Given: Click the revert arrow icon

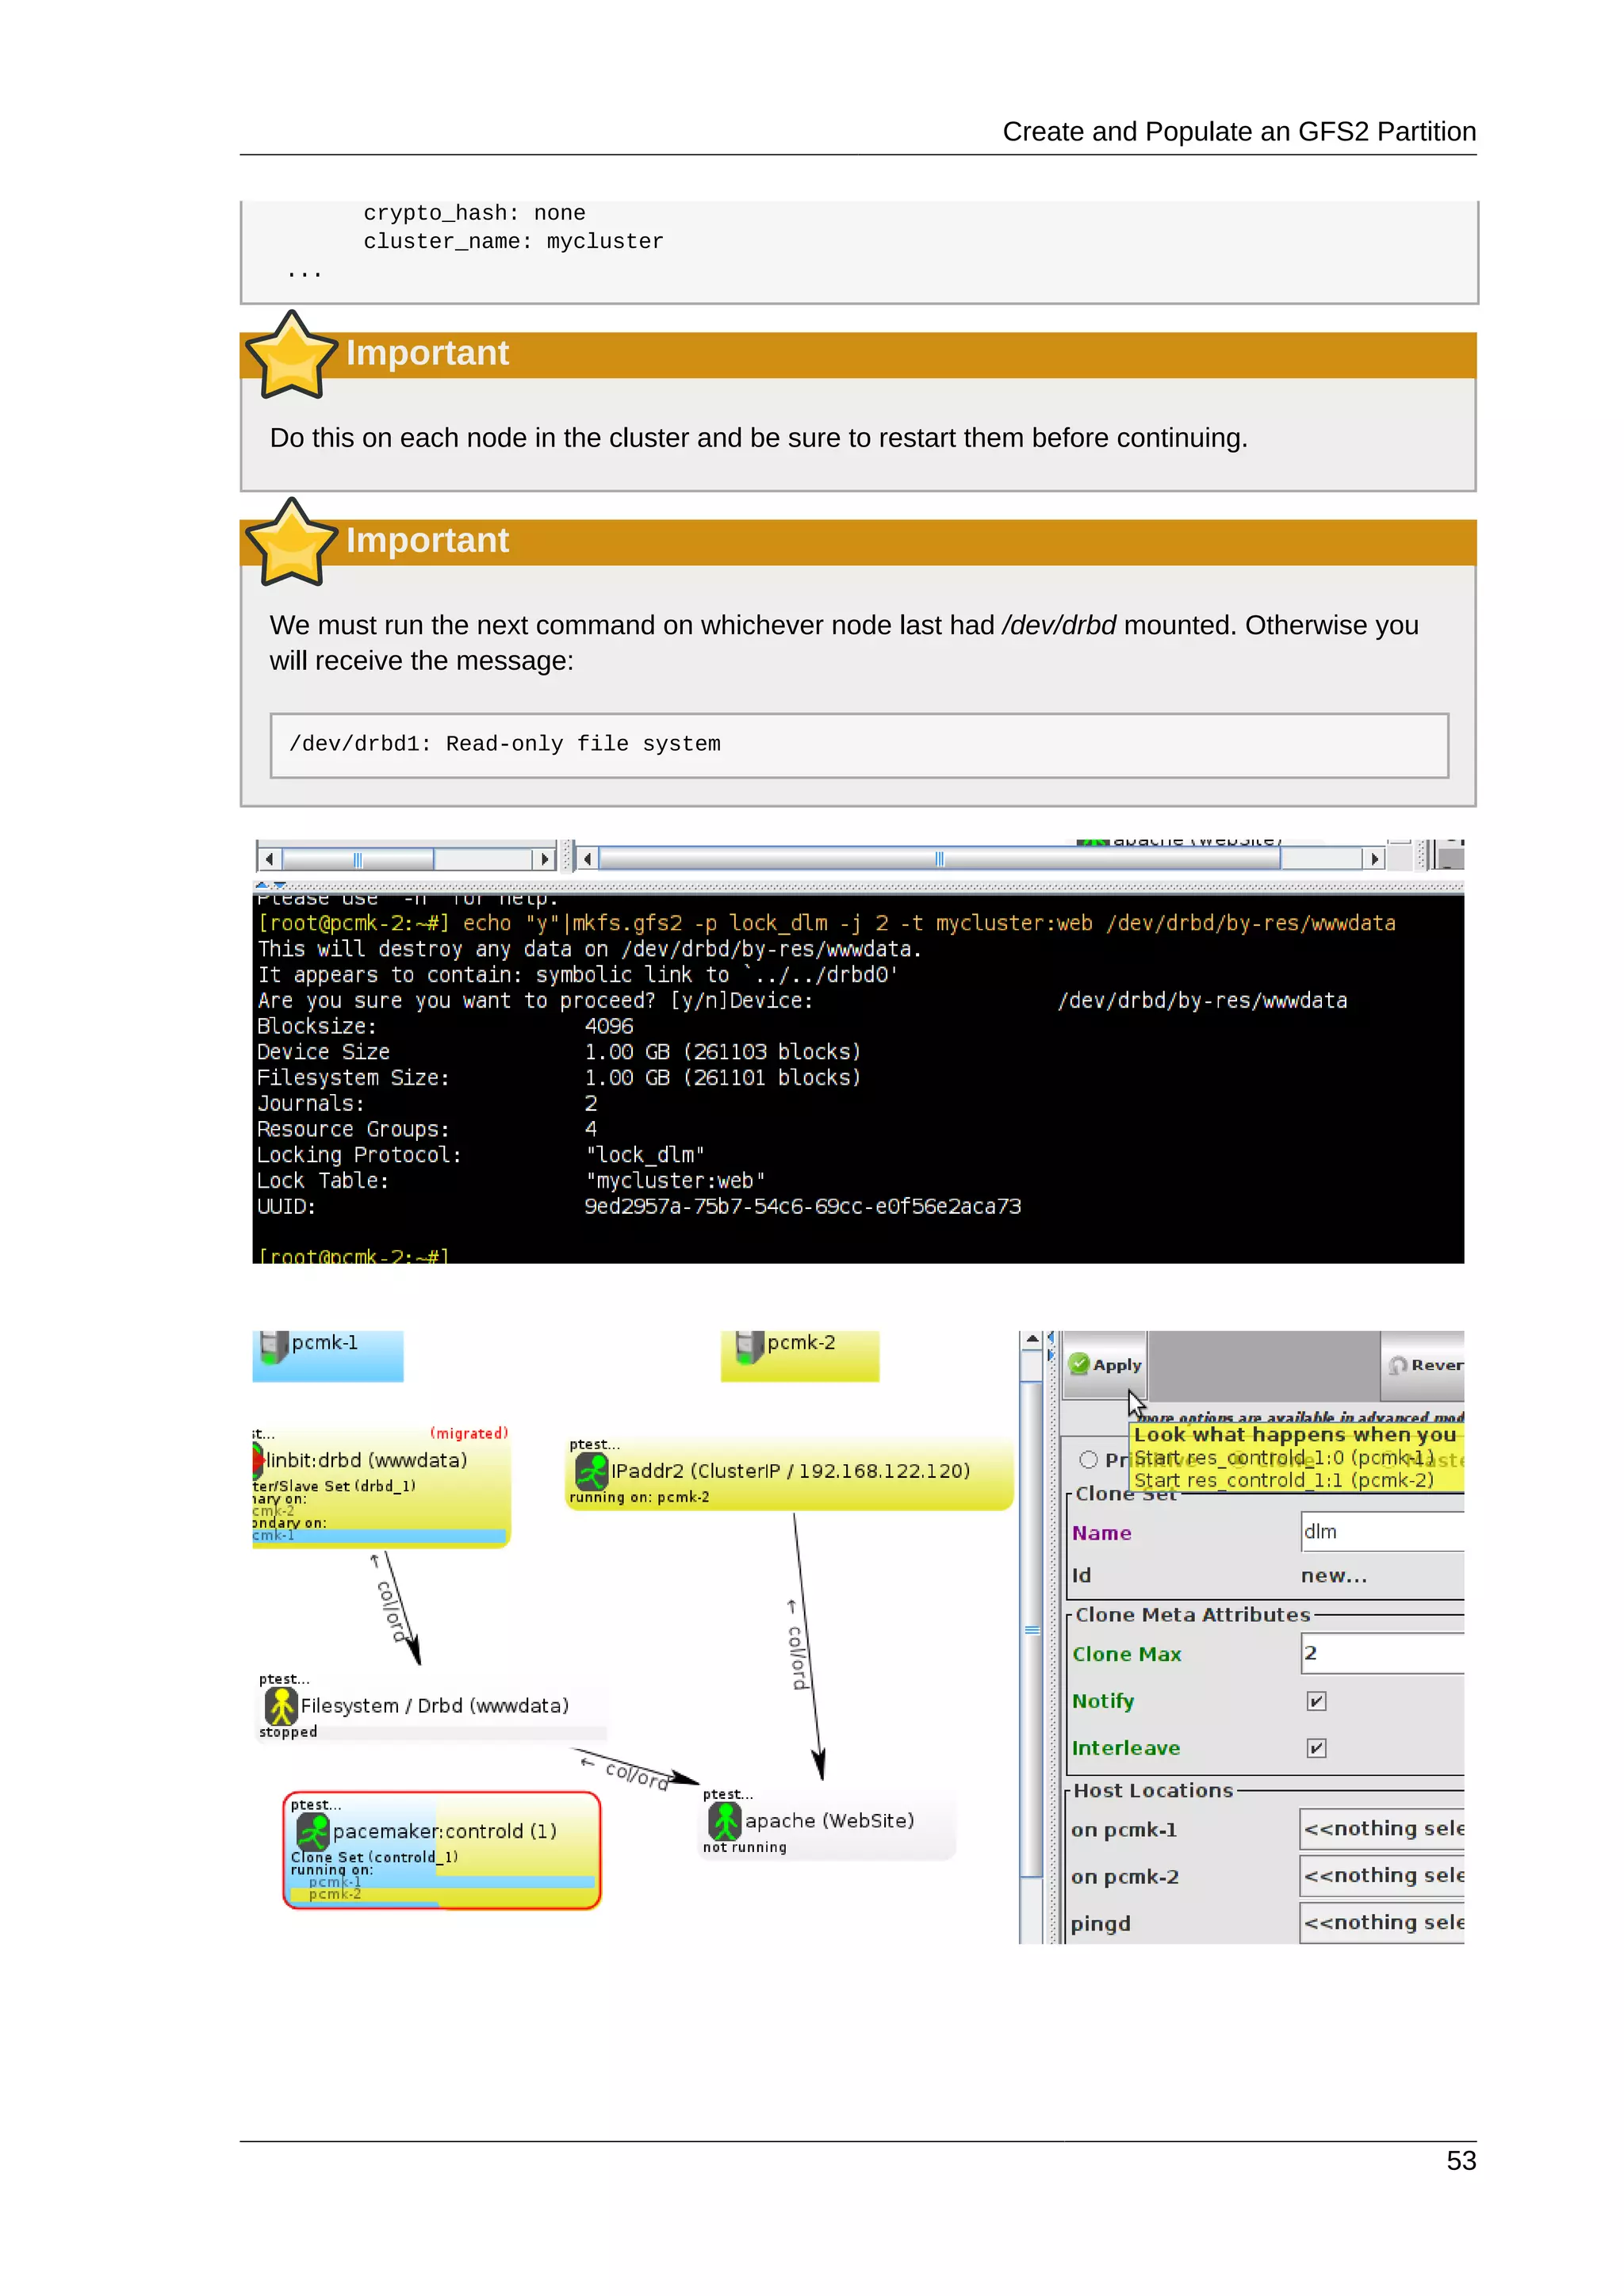Looking at the screenshot, I should point(1398,1365).
